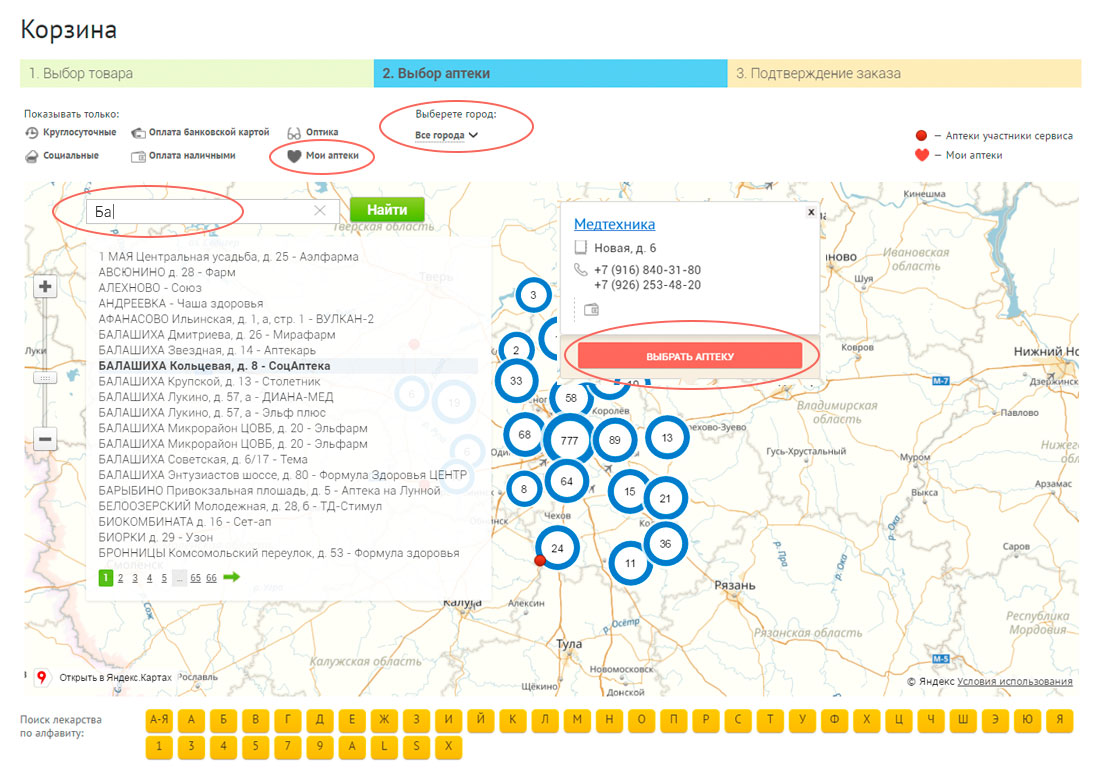Screen dimensions: 1104x779
Task: Click the green Найти search button
Action: pyautogui.click(x=387, y=210)
